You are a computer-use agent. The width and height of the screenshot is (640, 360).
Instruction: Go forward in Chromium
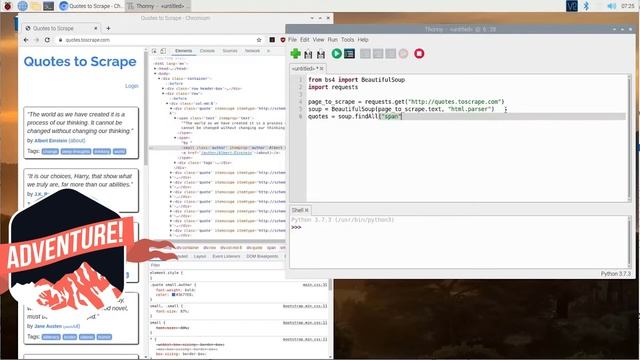[37, 40]
